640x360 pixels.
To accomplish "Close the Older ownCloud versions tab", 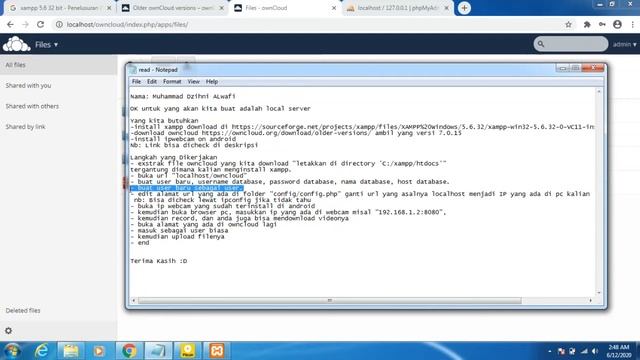I will (222, 8).
